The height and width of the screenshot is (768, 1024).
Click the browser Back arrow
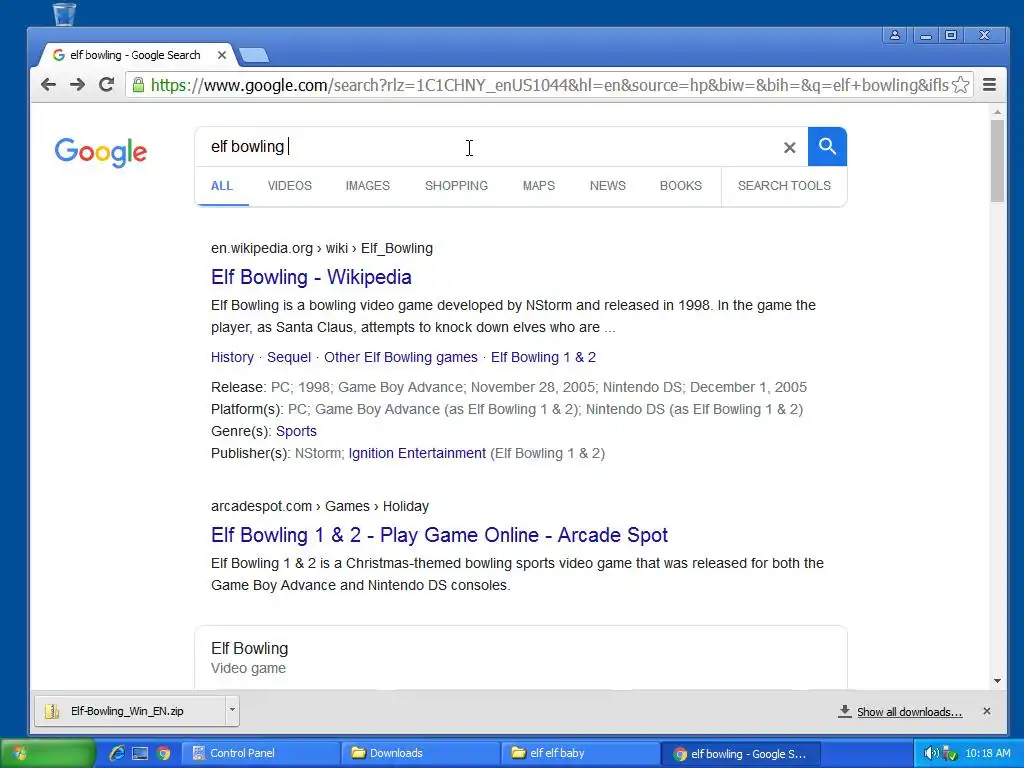pos(48,85)
